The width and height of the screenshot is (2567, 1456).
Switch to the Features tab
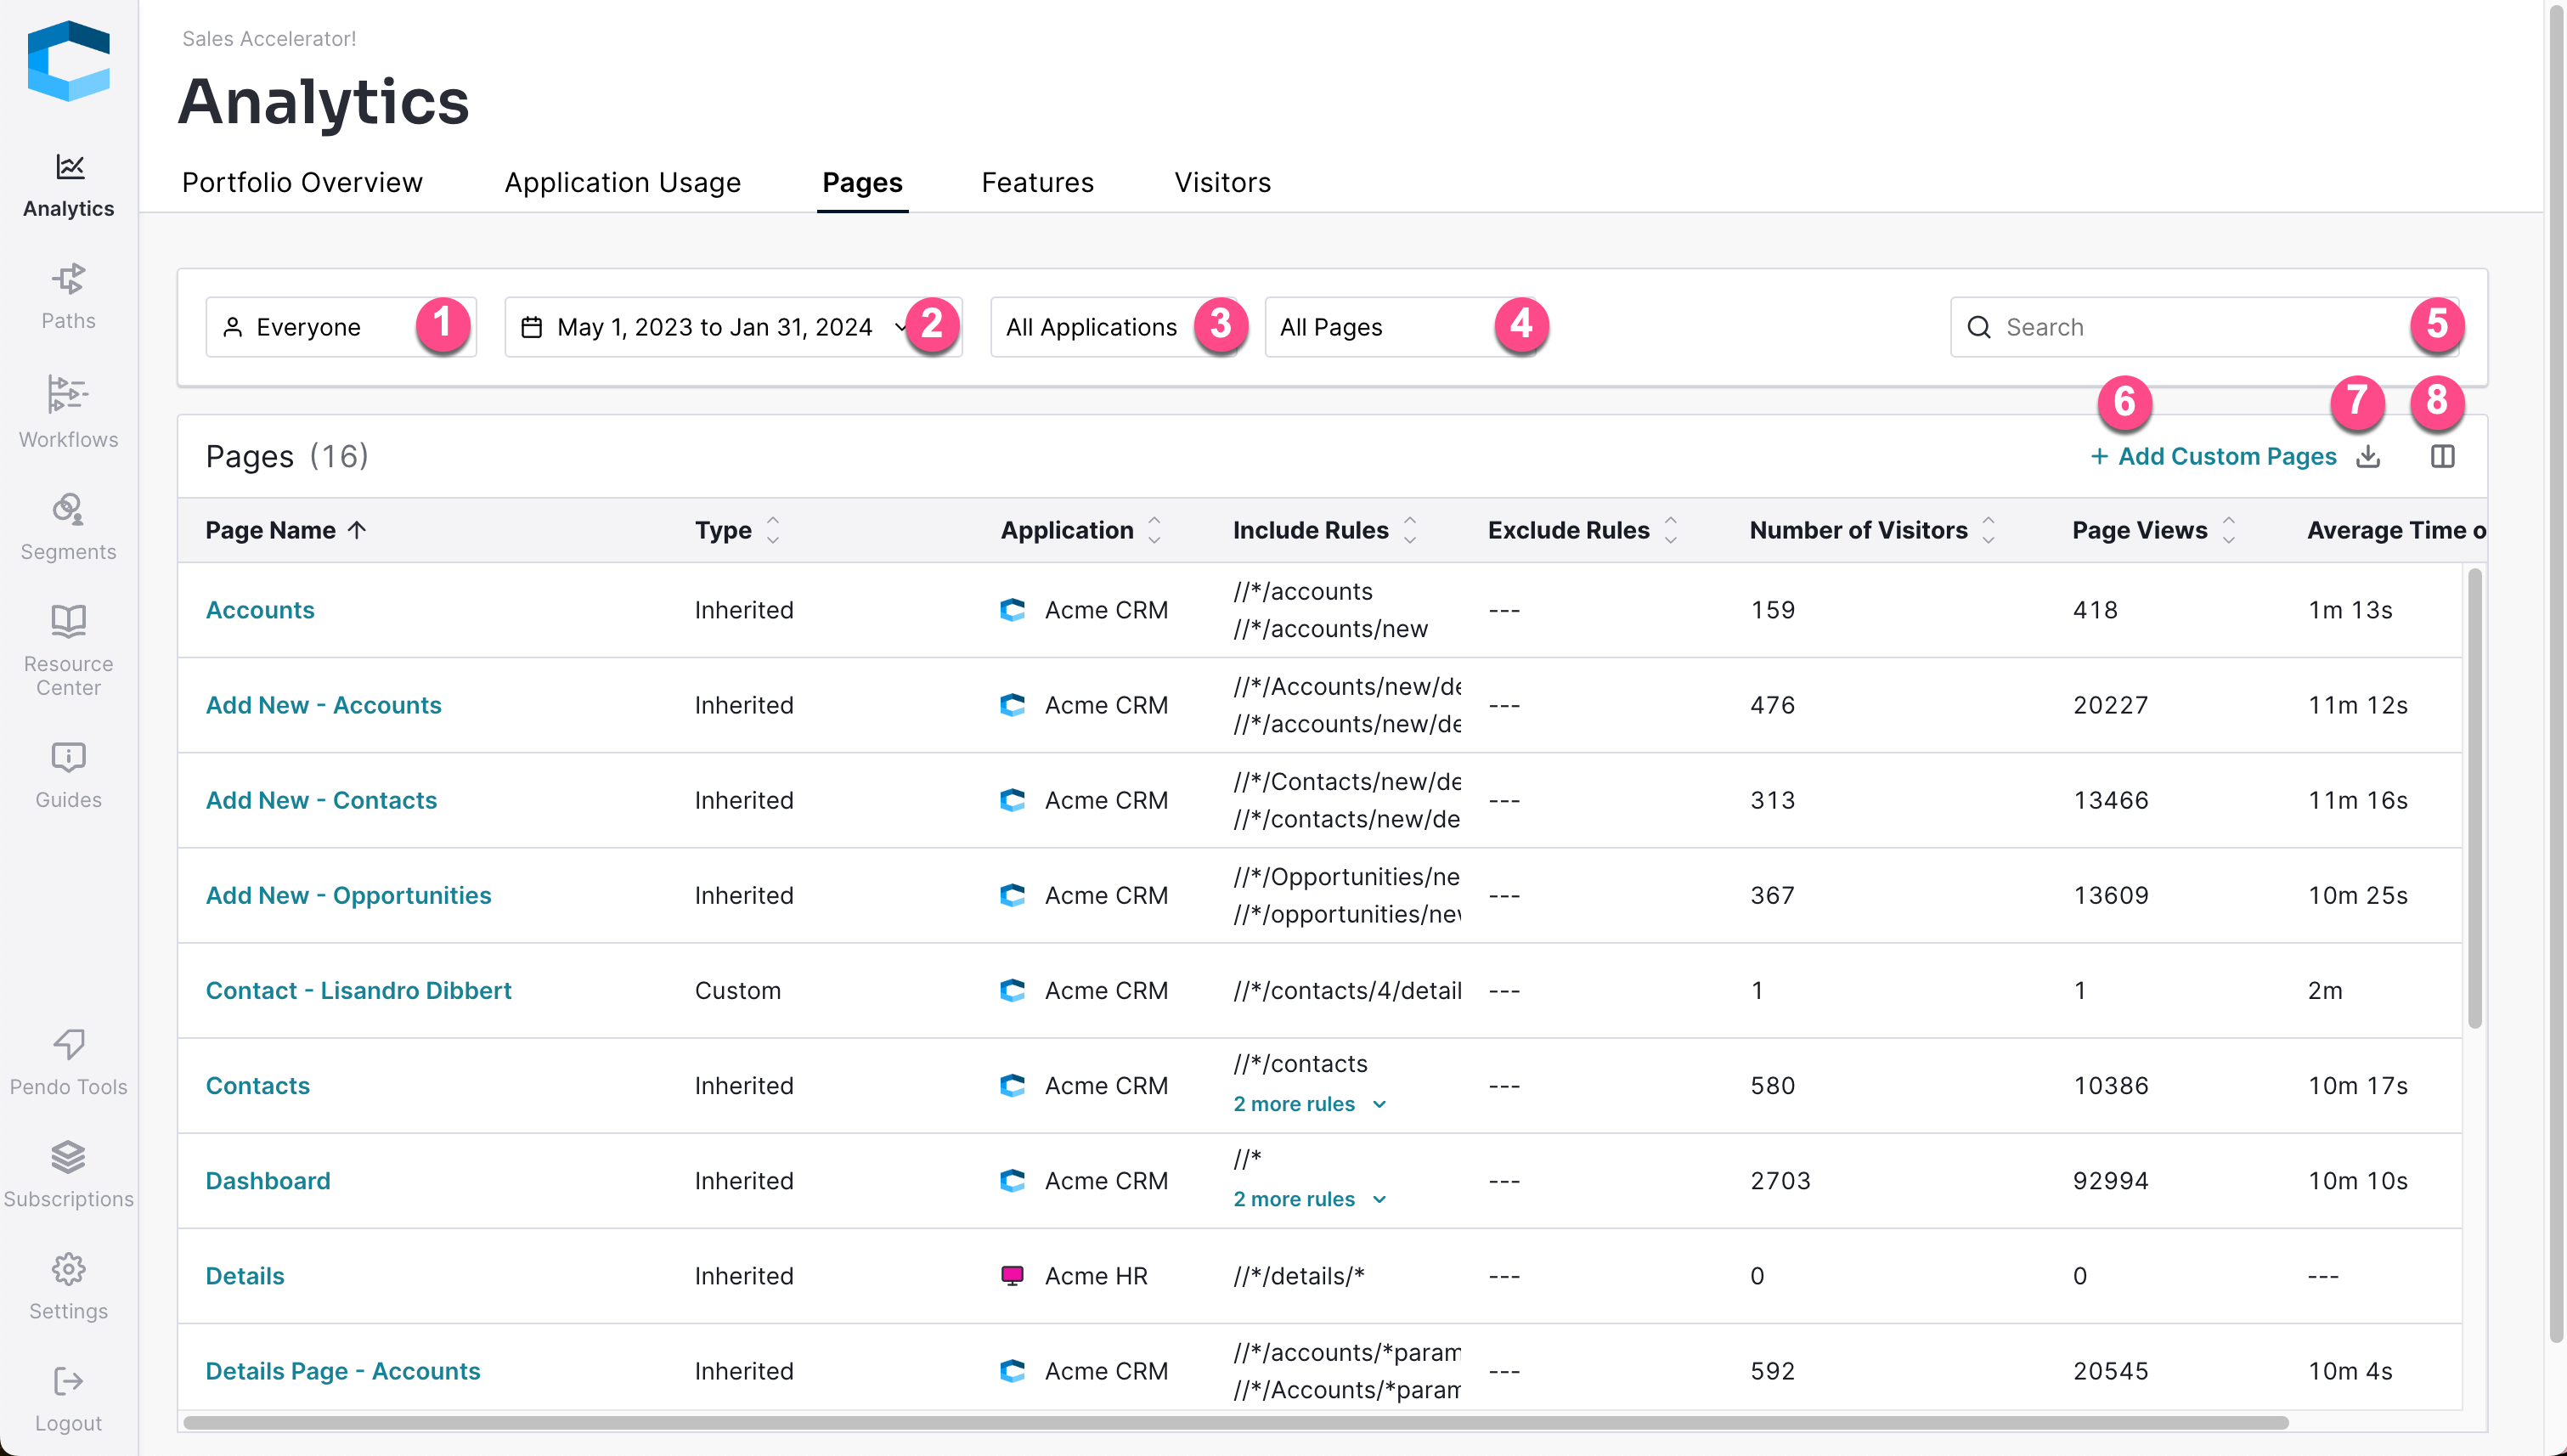click(x=1037, y=182)
